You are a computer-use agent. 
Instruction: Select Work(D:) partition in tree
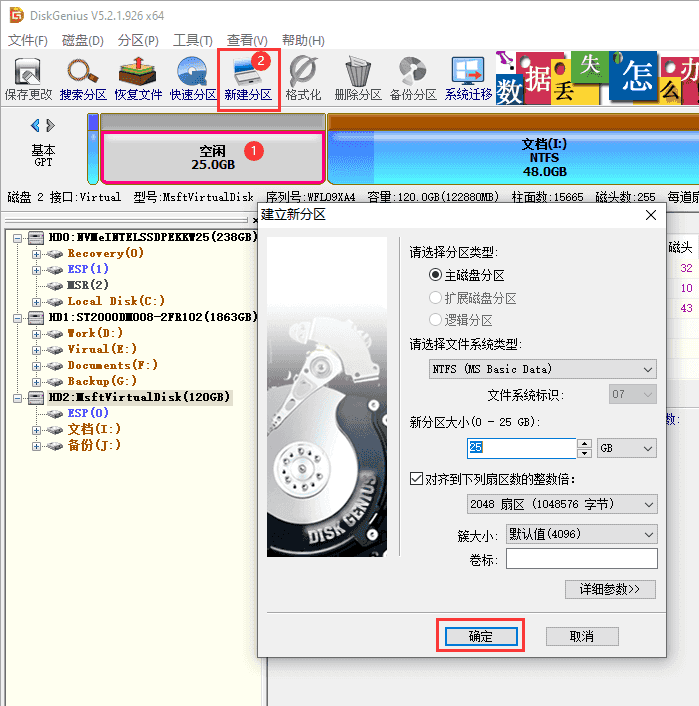tap(95, 333)
